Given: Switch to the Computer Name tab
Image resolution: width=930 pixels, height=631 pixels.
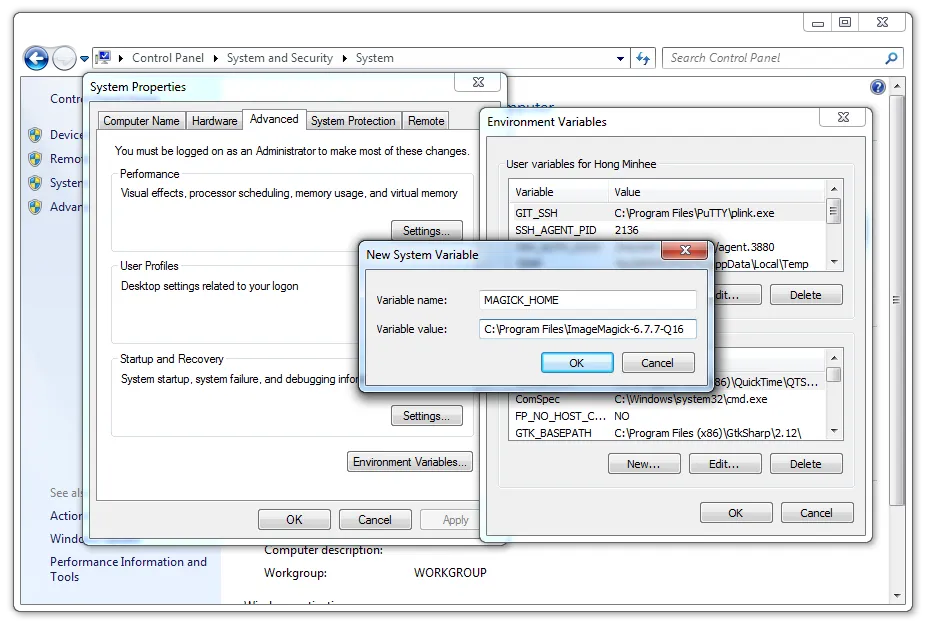Looking at the screenshot, I should 141,121.
